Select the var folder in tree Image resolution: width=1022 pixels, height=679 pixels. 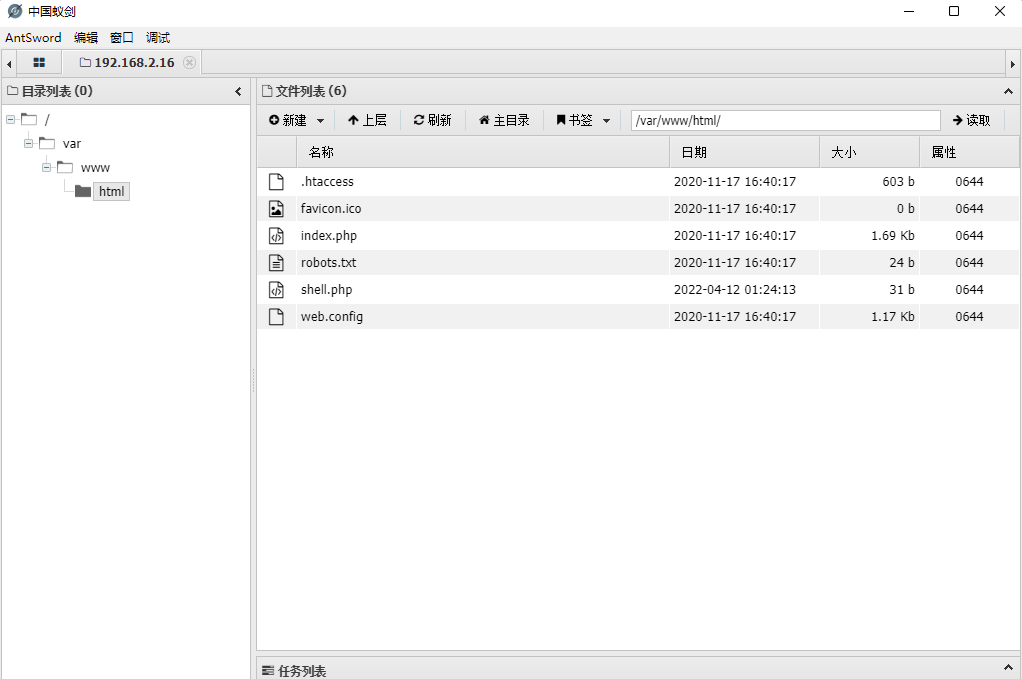(x=72, y=143)
